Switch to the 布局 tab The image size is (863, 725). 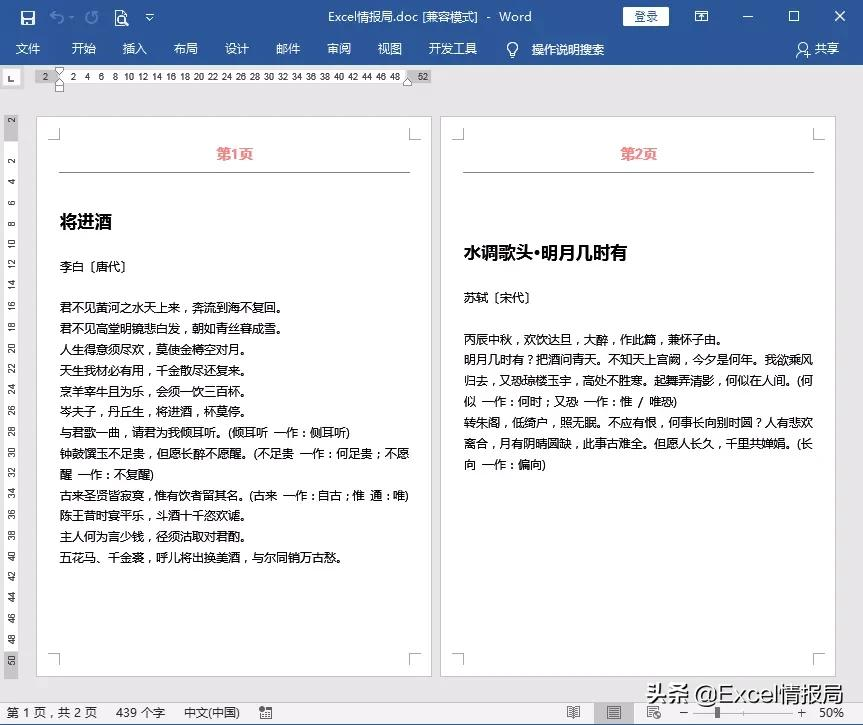click(x=185, y=48)
